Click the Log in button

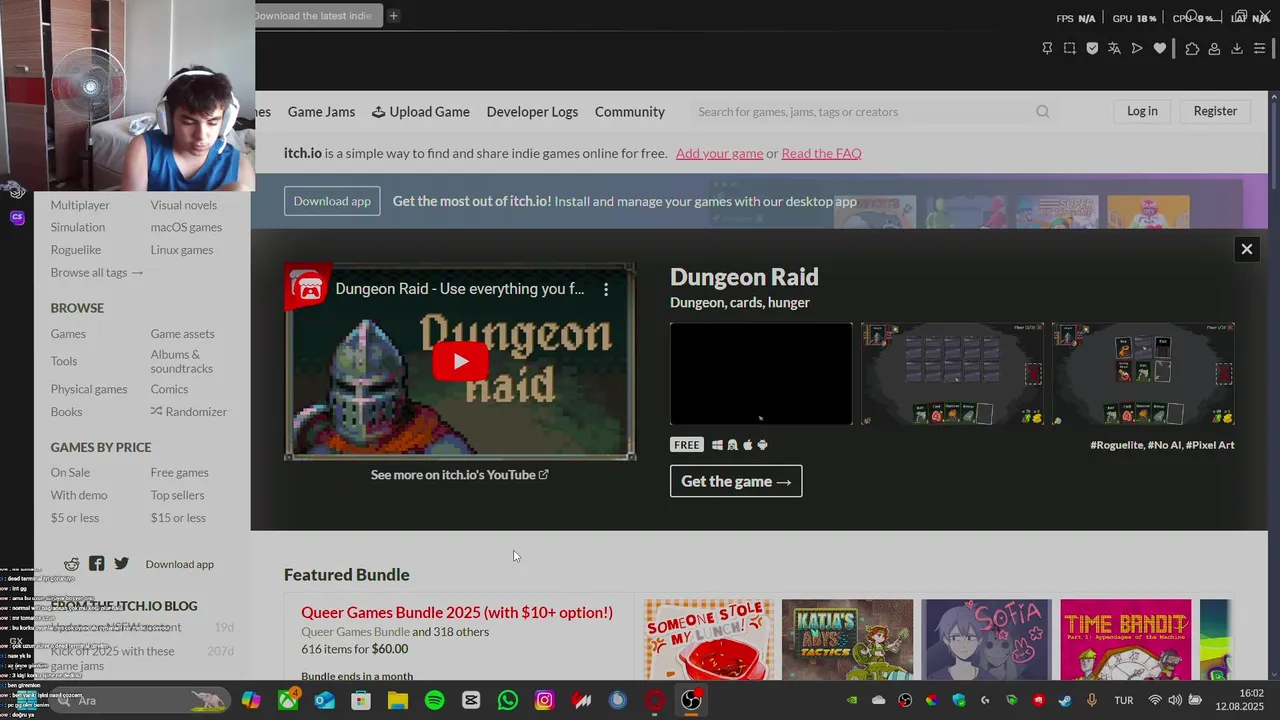1142,111
